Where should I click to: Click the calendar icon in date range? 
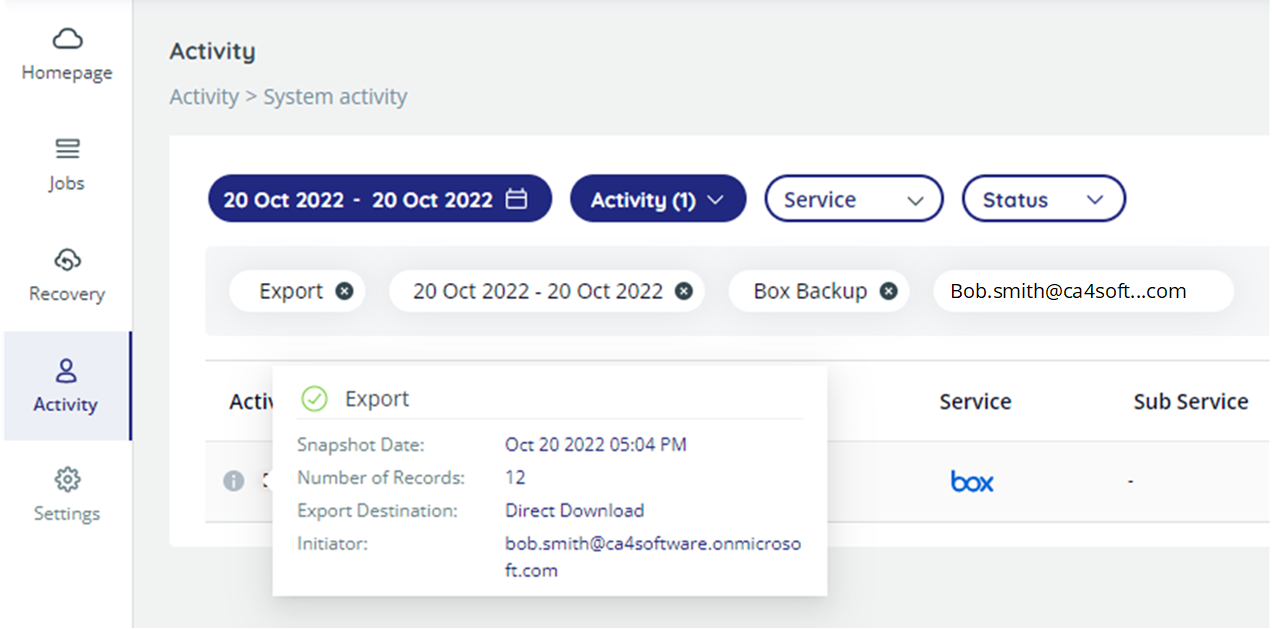pyautogui.click(x=516, y=199)
